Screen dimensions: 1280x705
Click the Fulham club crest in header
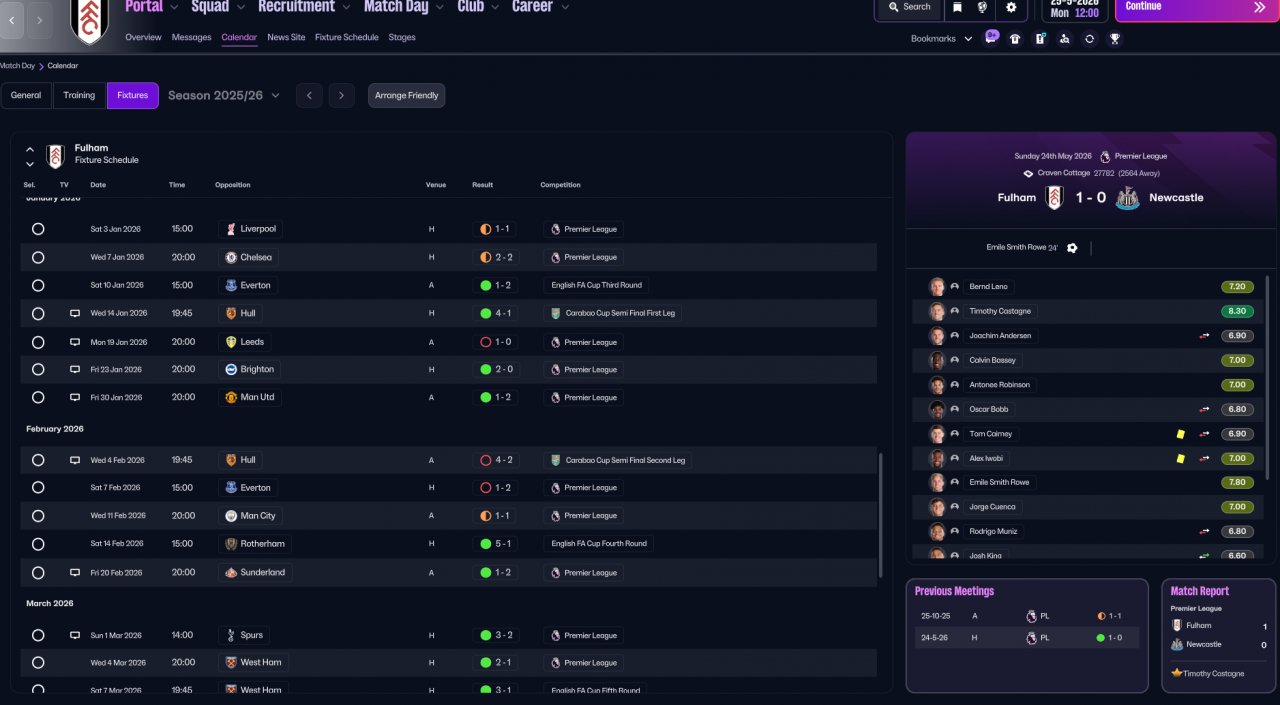pos(90,20)
